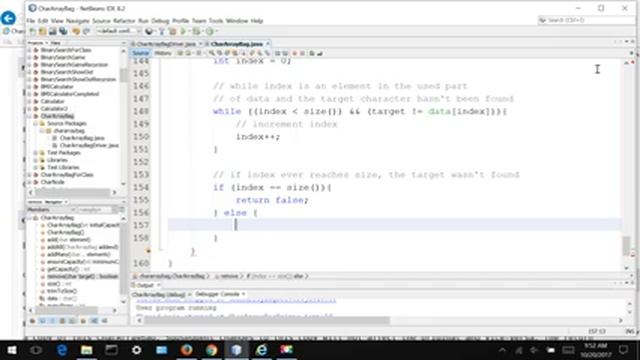Click the first Navigator filter icon at bottom
The image size is (640, 360).
[x=32, y=321]
